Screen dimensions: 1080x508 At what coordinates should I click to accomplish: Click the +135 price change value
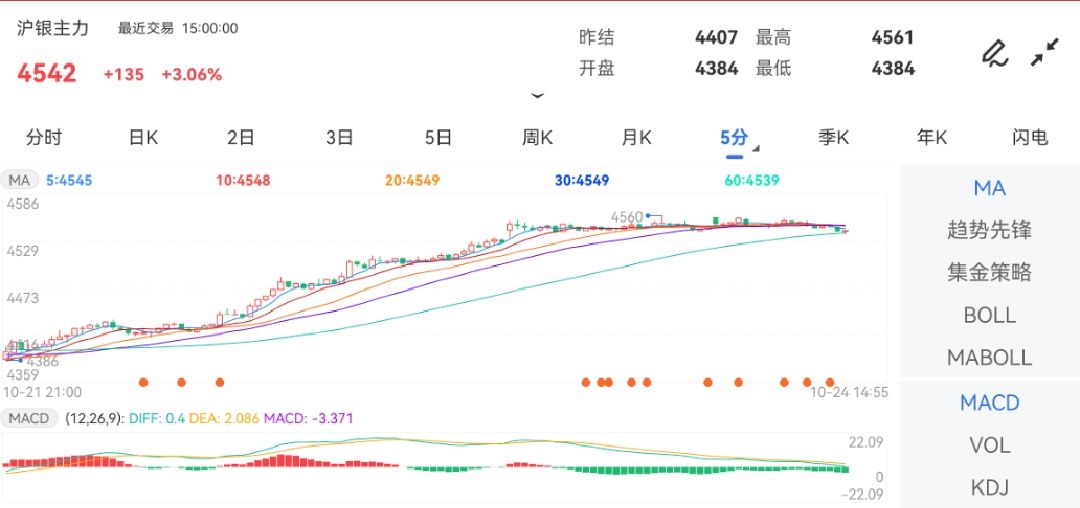(x=123, y=74)
